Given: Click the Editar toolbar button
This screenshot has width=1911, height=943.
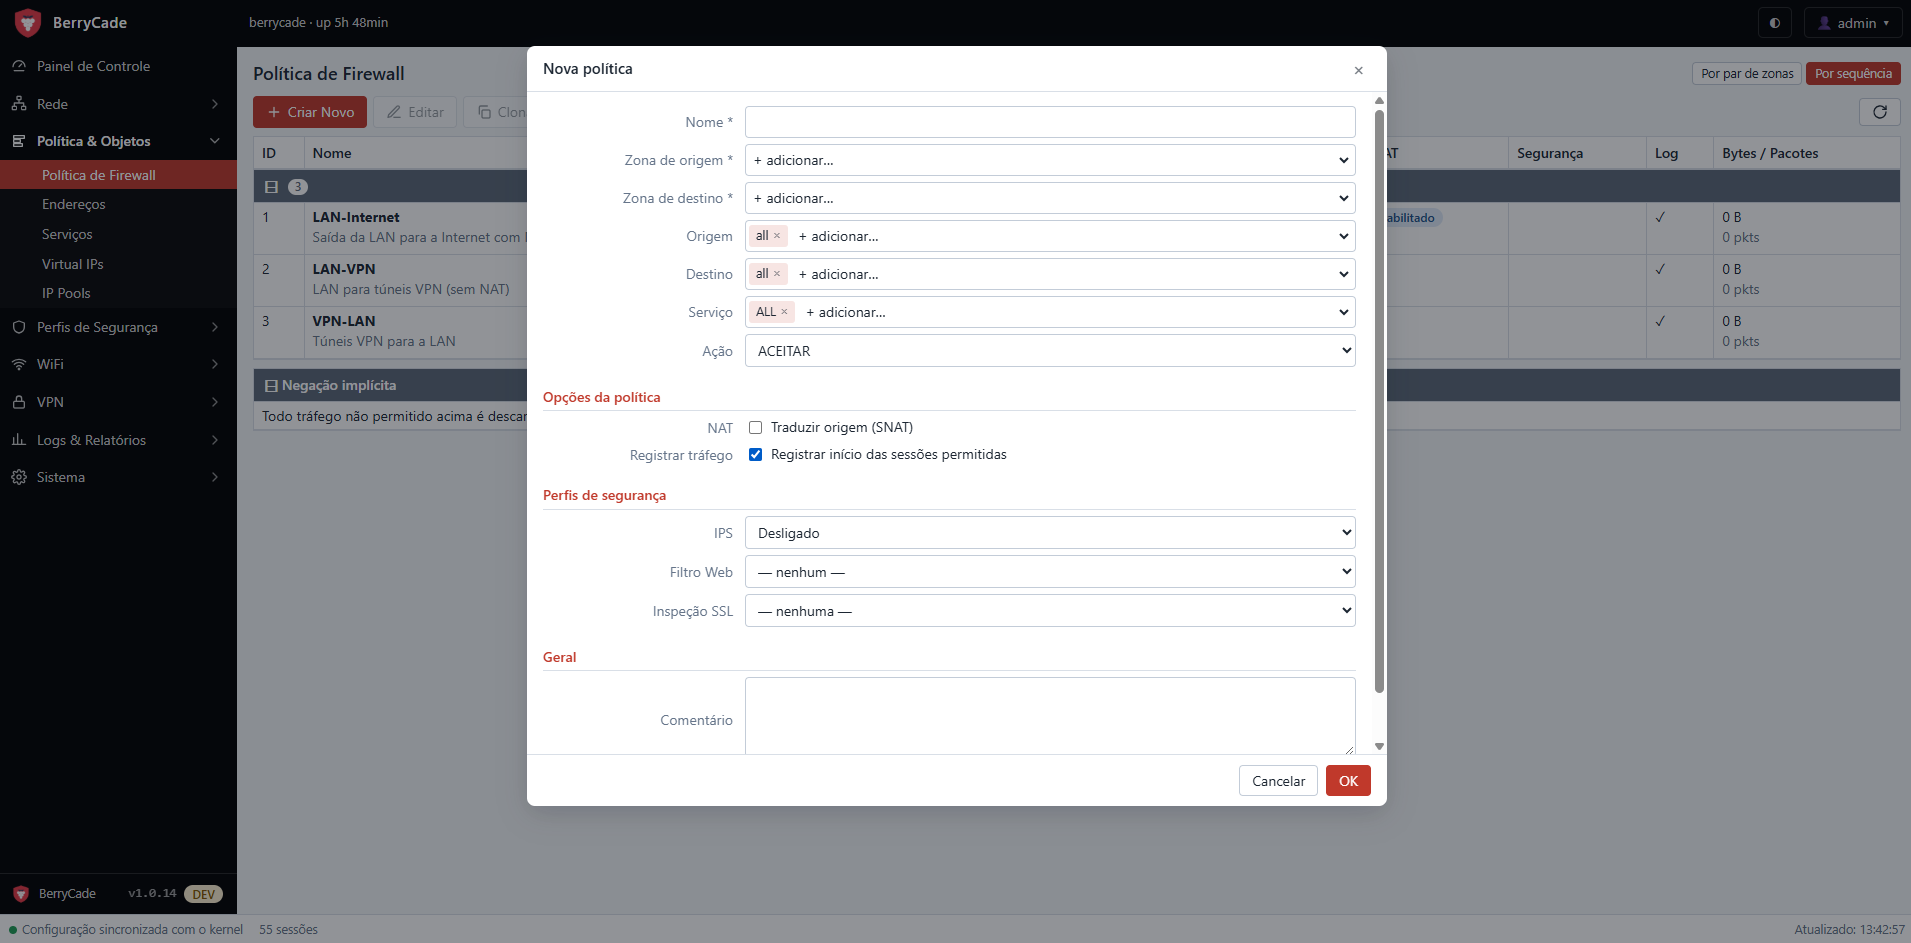Looking at the screenshot, I should 415,112.
